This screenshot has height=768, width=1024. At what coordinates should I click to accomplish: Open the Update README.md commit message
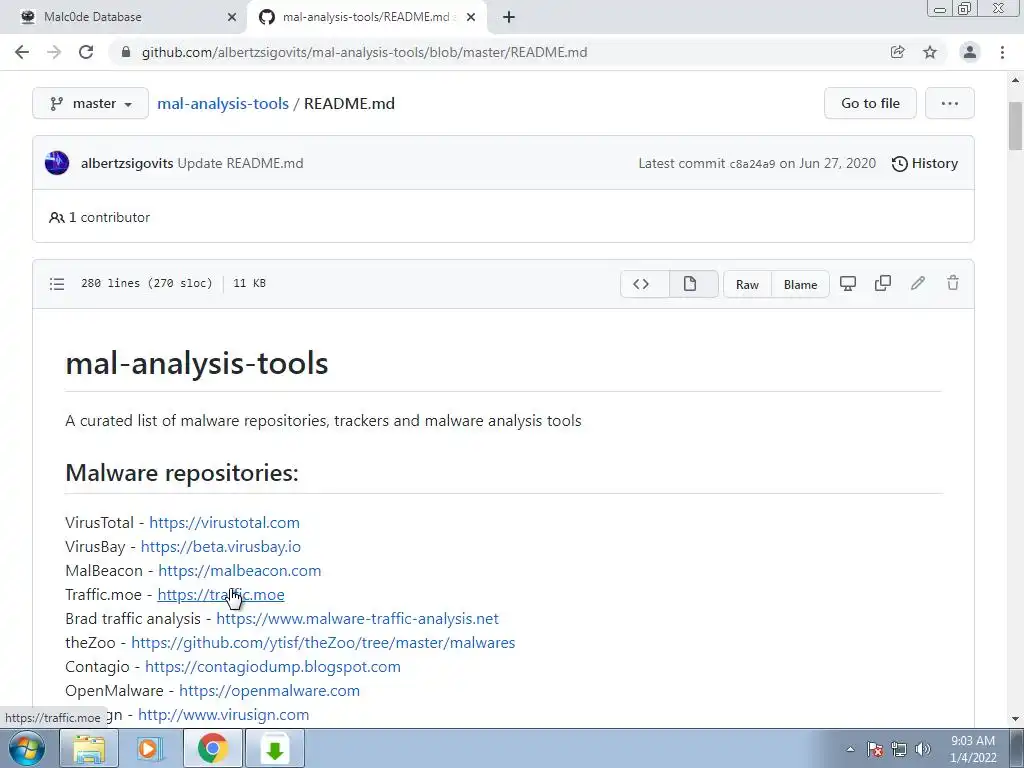point(240,163)
